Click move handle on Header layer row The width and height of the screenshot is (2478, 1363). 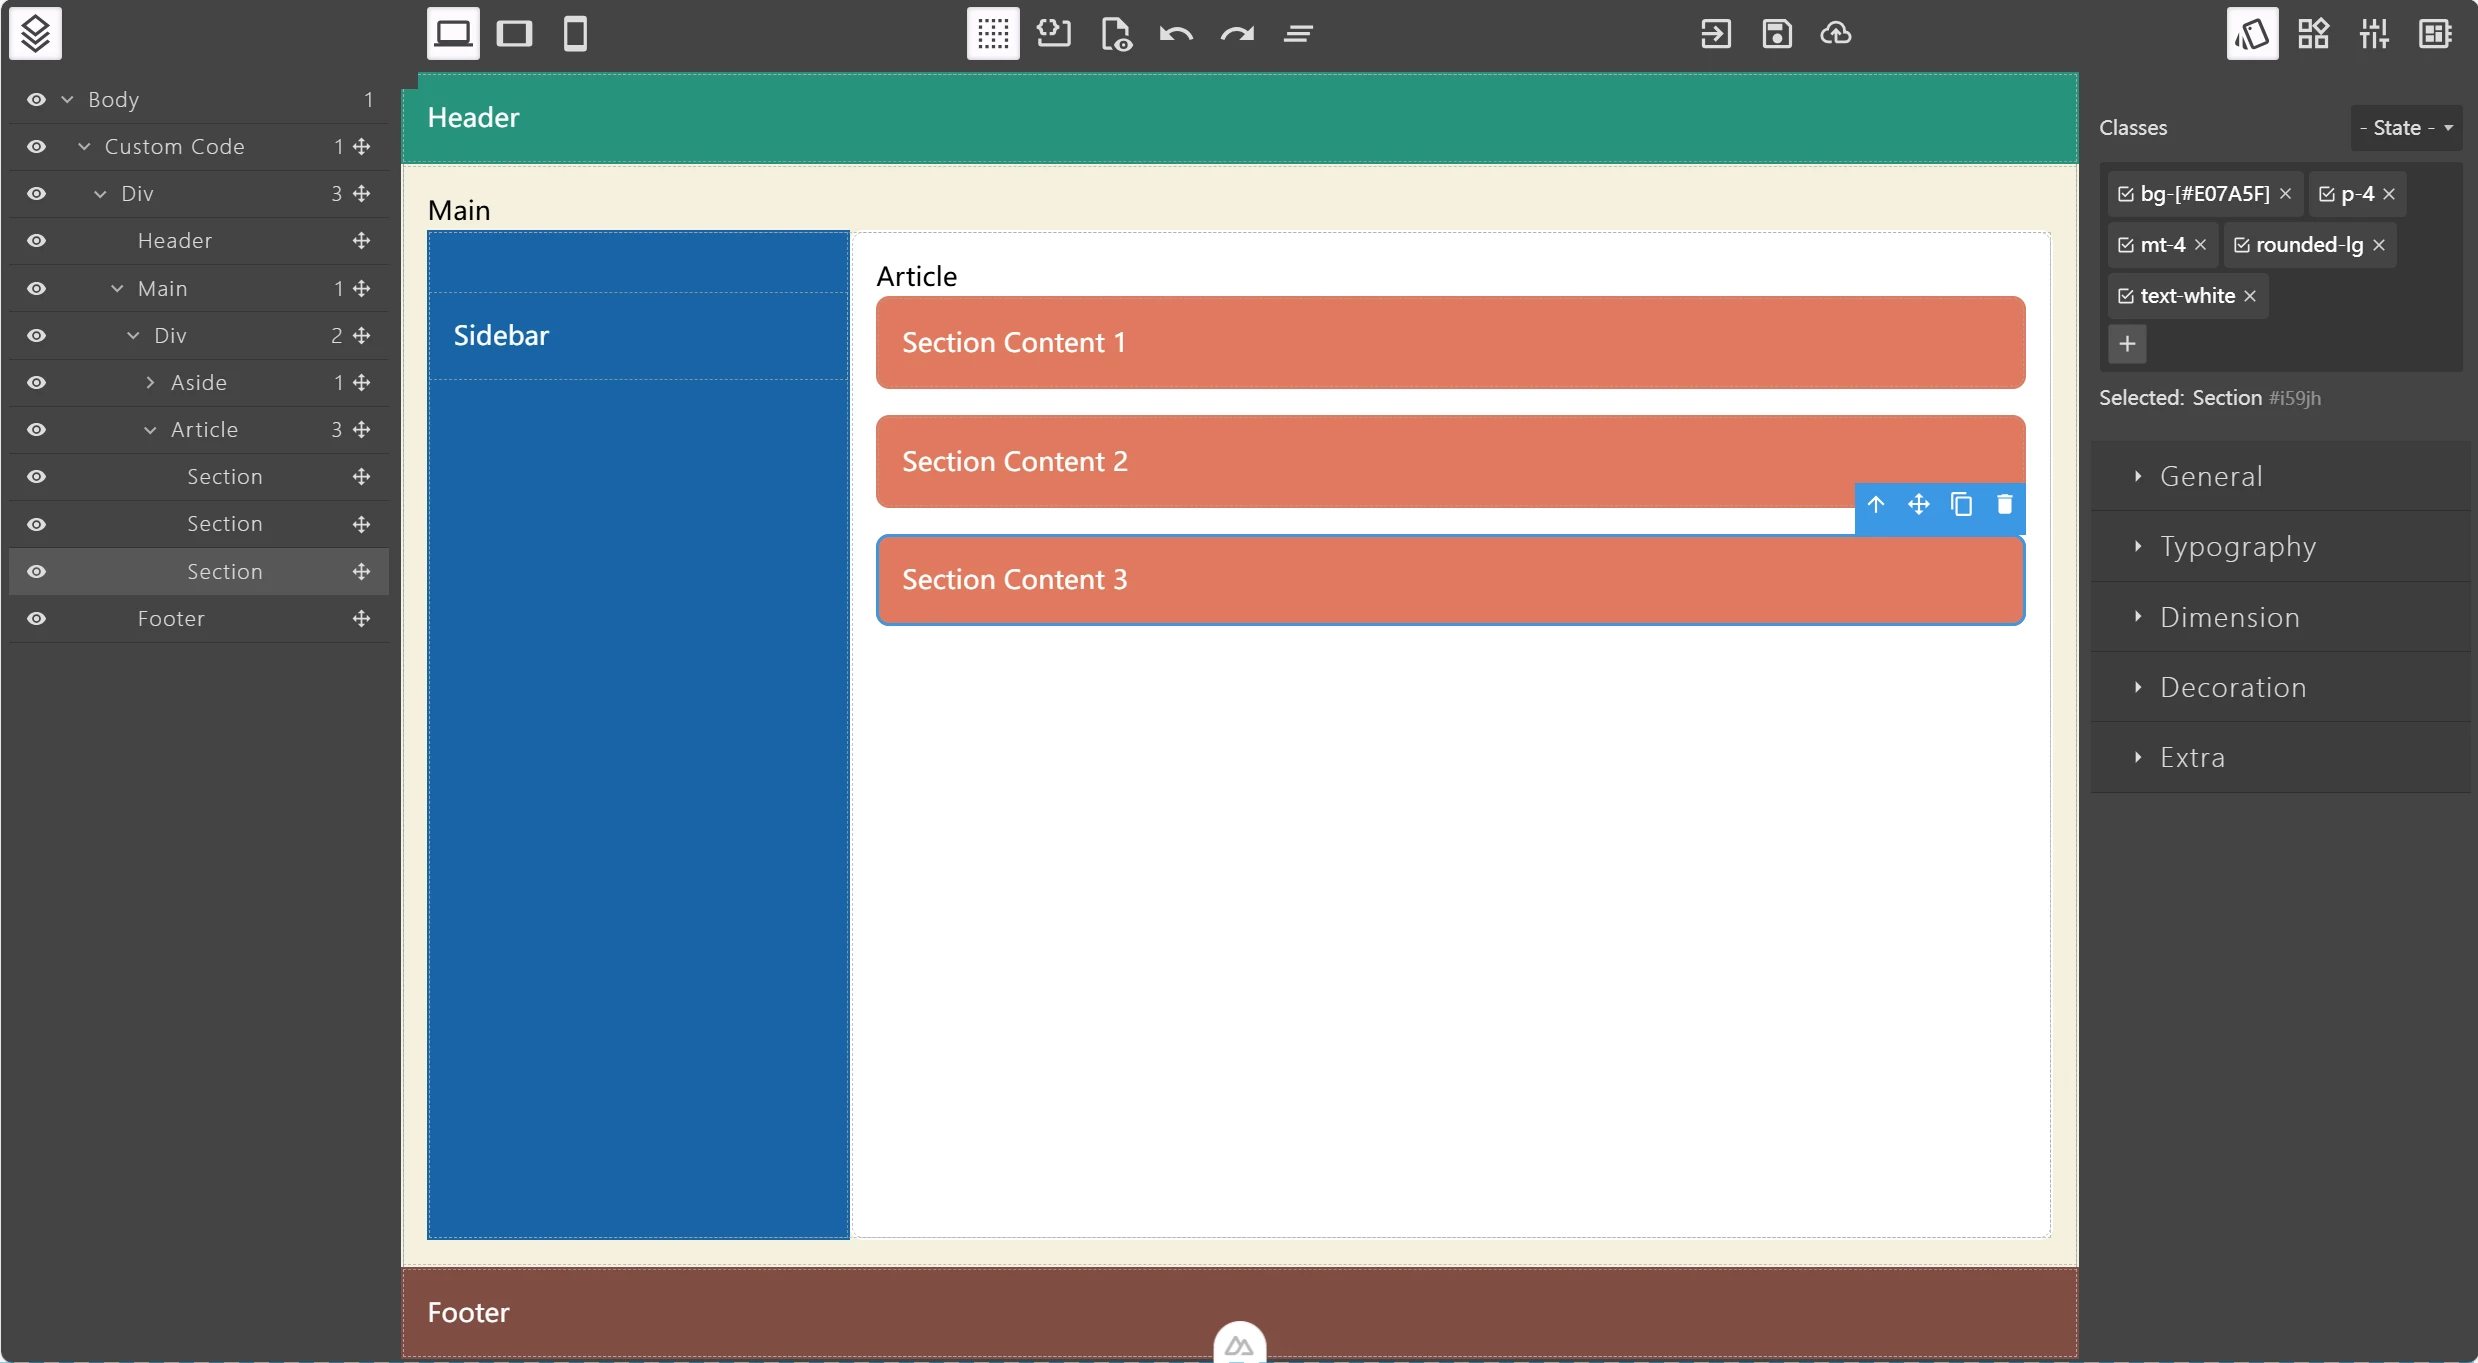pos(362,241)
